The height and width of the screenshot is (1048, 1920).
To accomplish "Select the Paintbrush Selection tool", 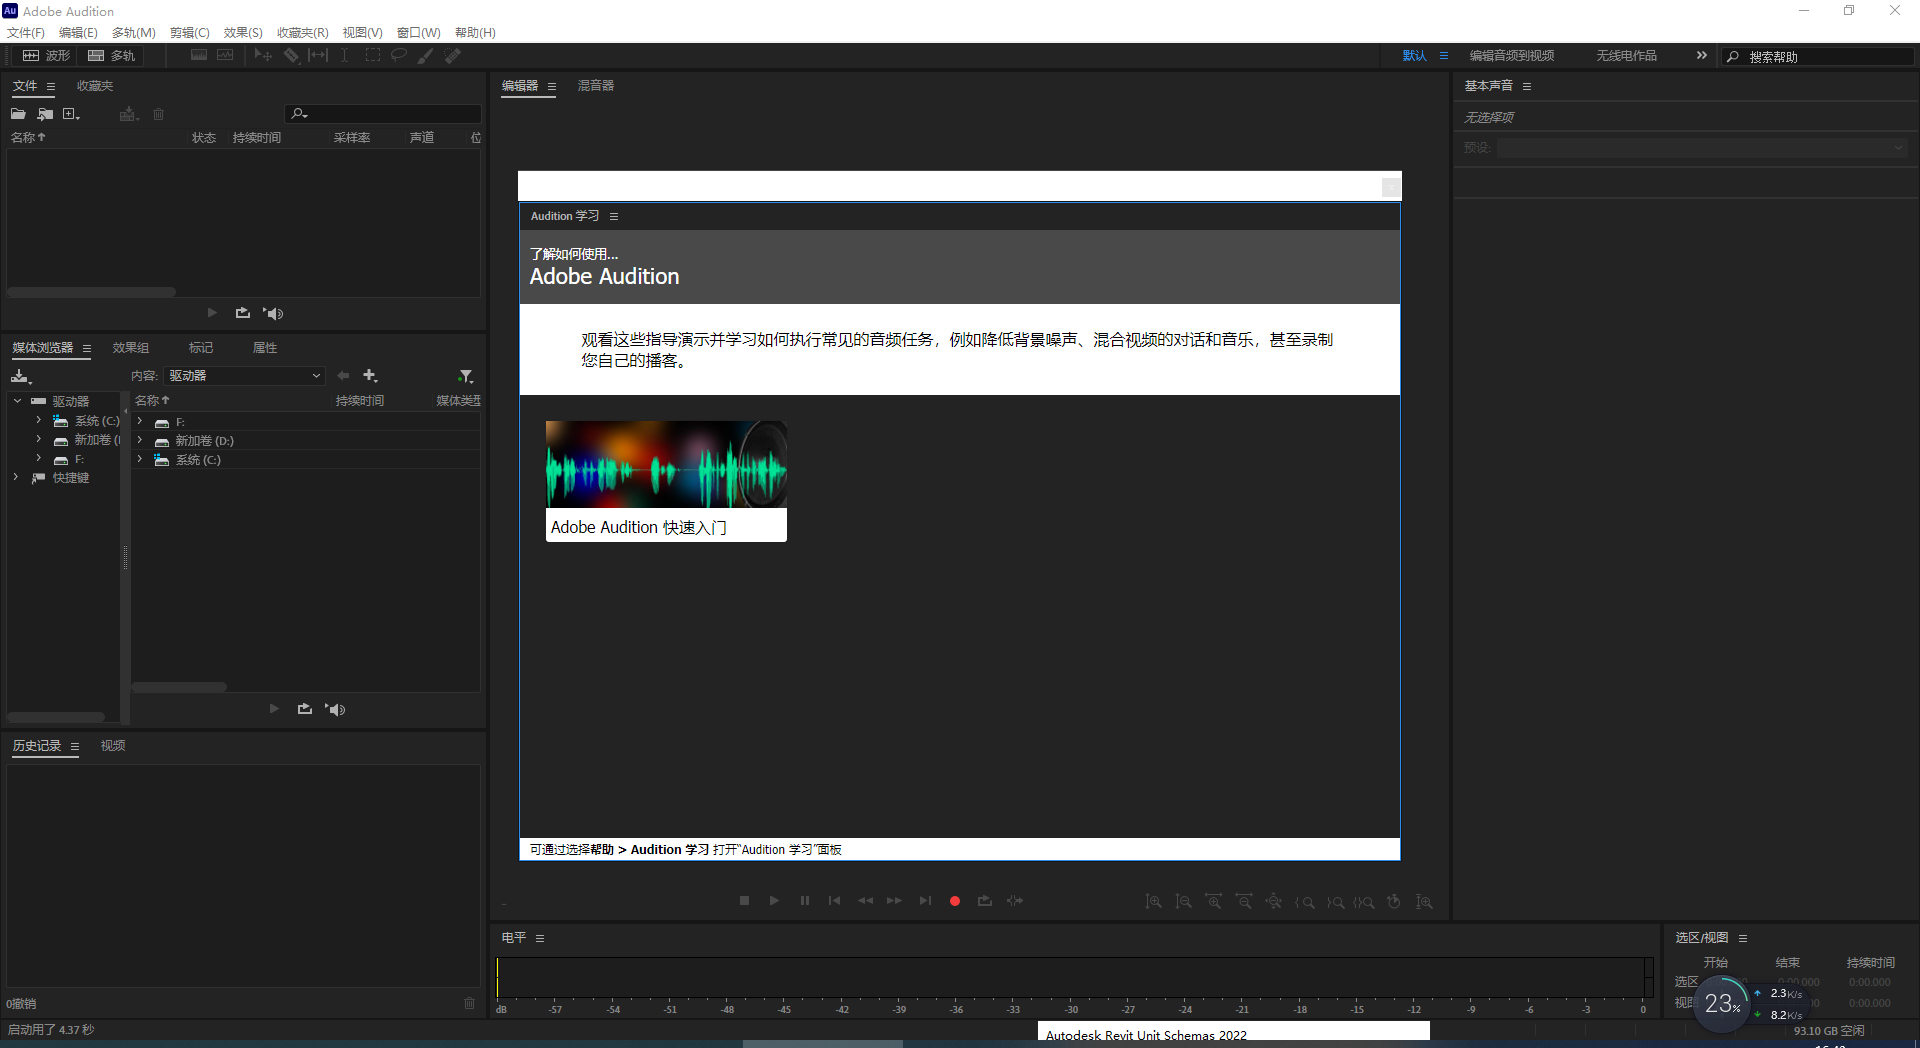I will pos(424,55).
